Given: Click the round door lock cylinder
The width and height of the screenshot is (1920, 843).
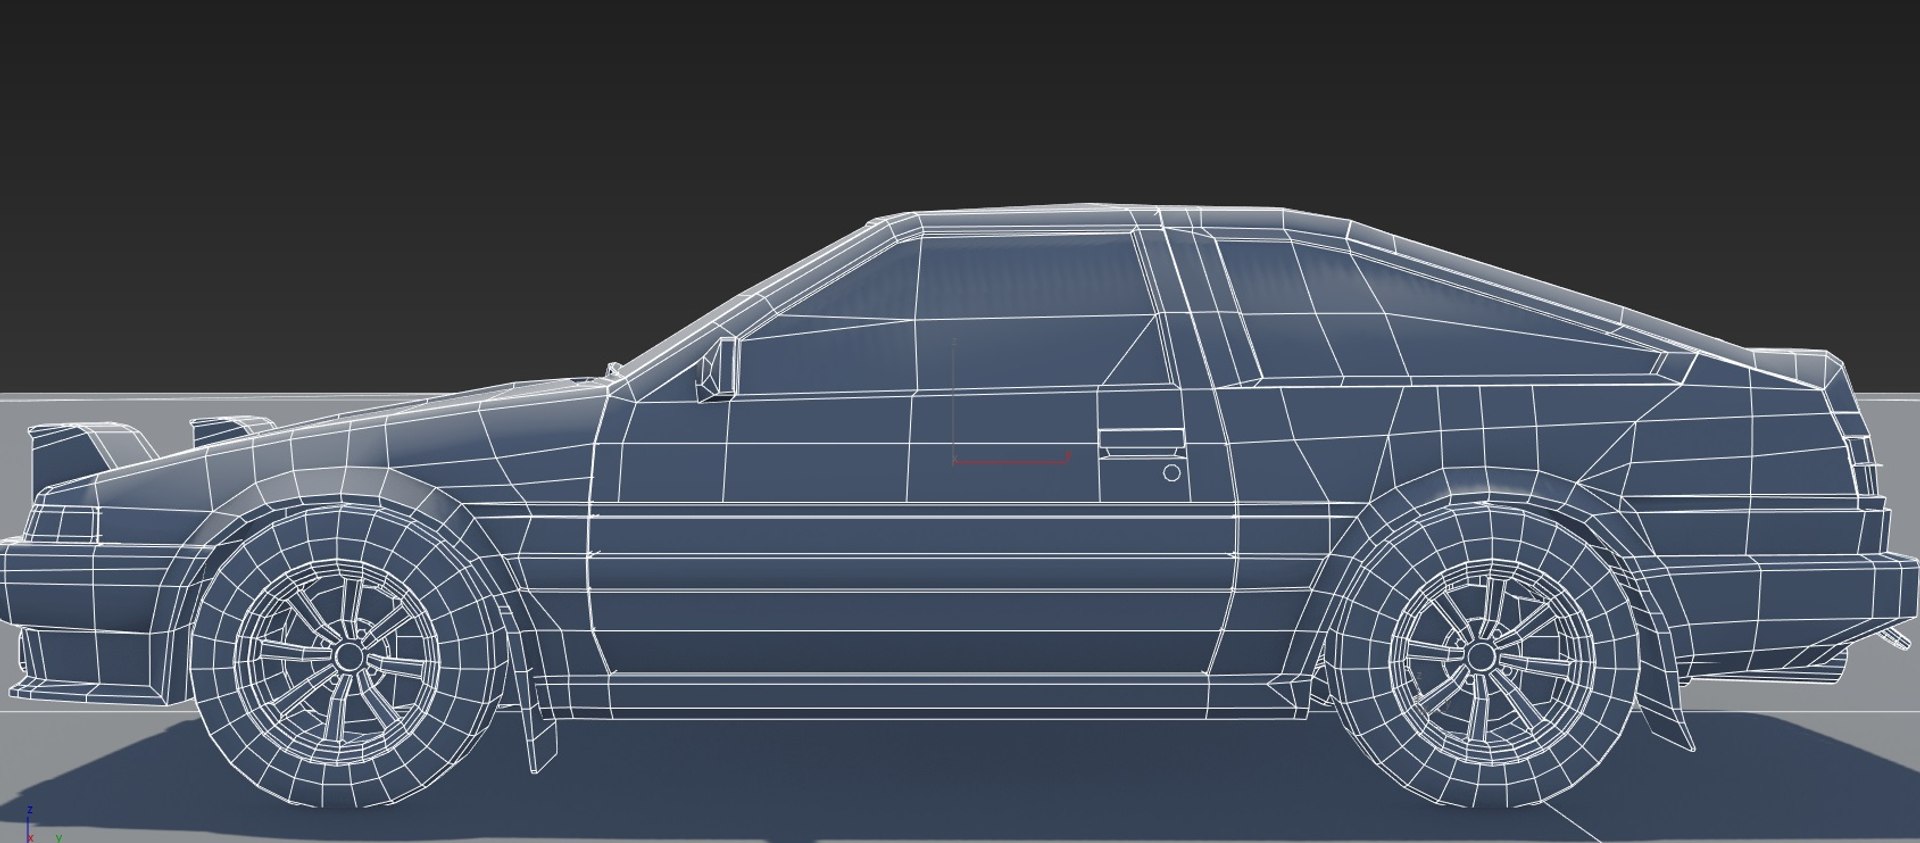Looking at the screenshot, I should [x=1172, y=473].
